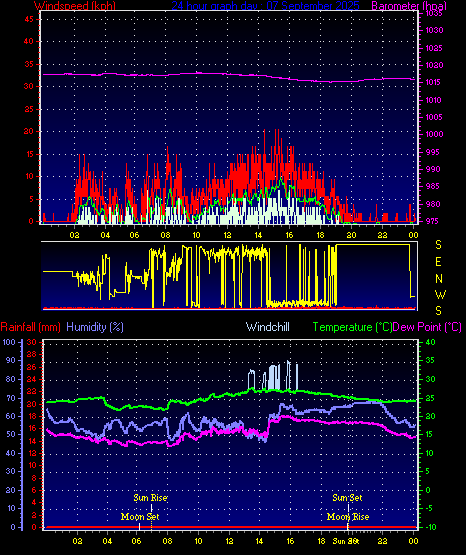Image resolution: width=466 pixels, height=555 pixels.
Task: Click the 20 hour label under the windspeed graph
Action: click(x=351, y=235)
